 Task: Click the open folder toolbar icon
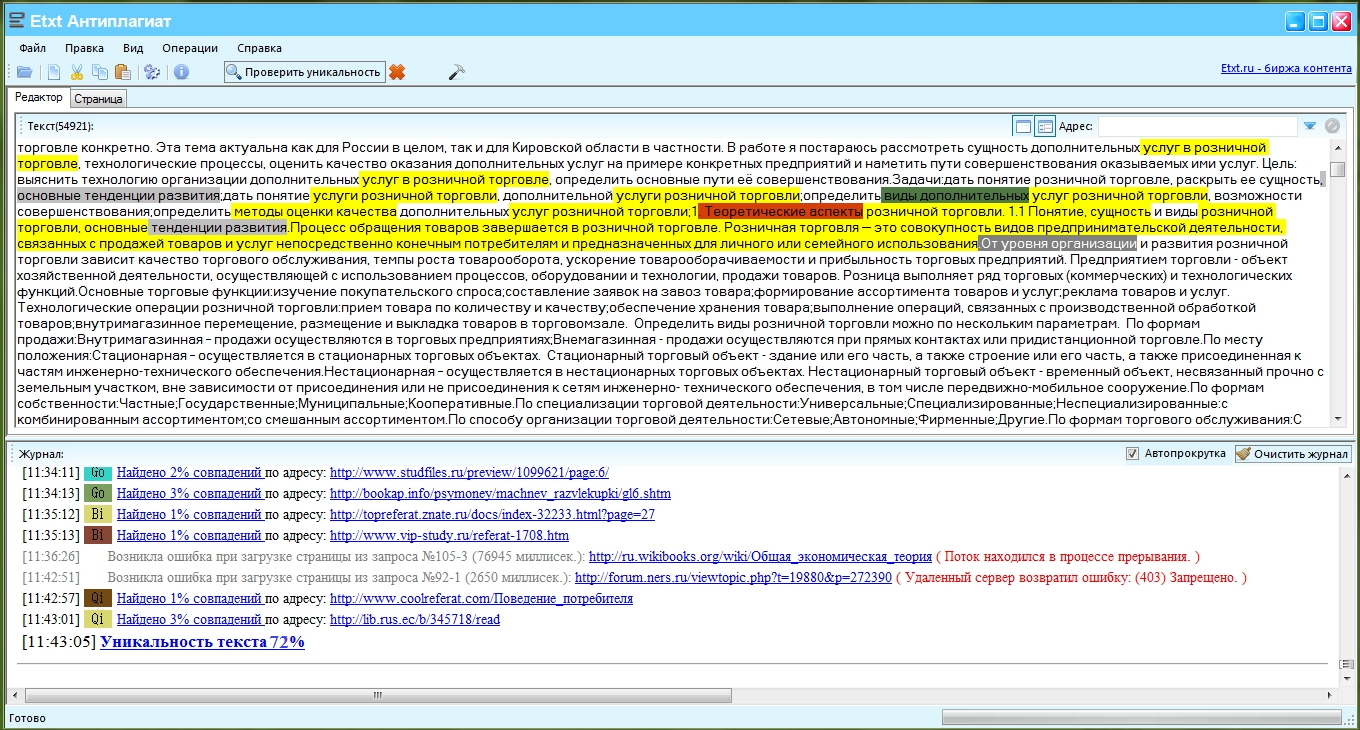pos(25,72)
